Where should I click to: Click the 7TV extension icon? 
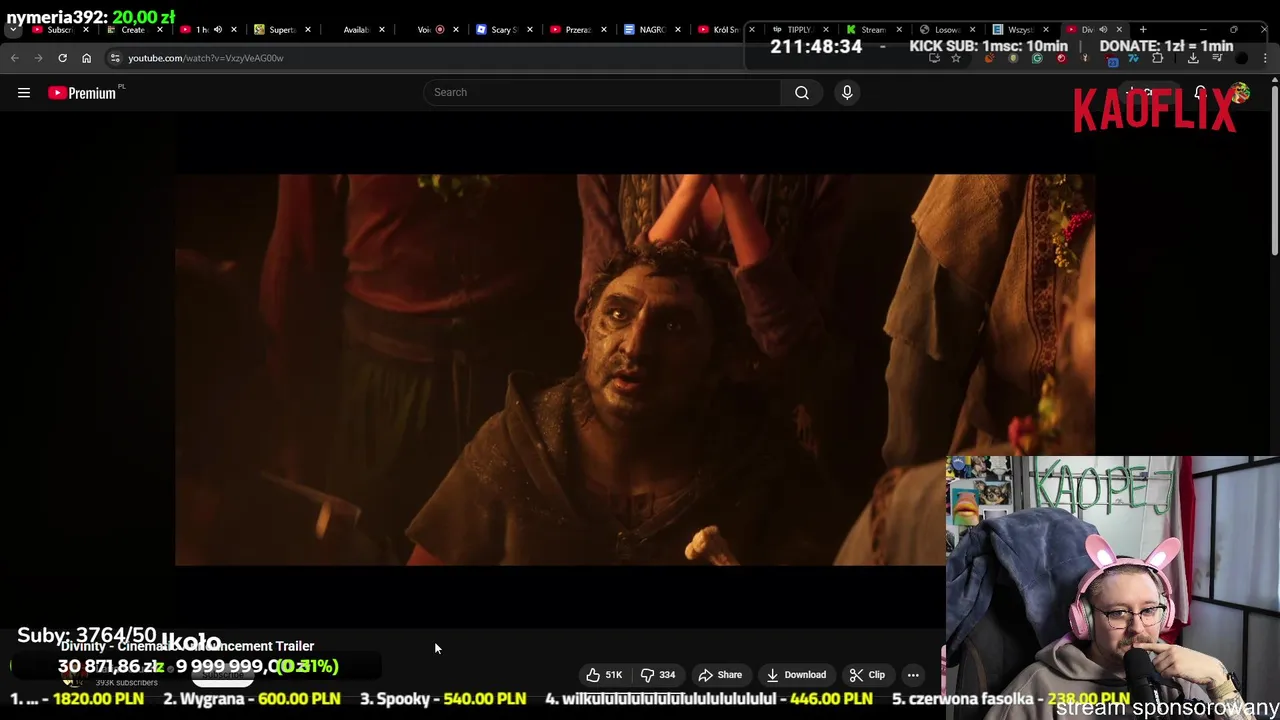[x=1134, y=58]
